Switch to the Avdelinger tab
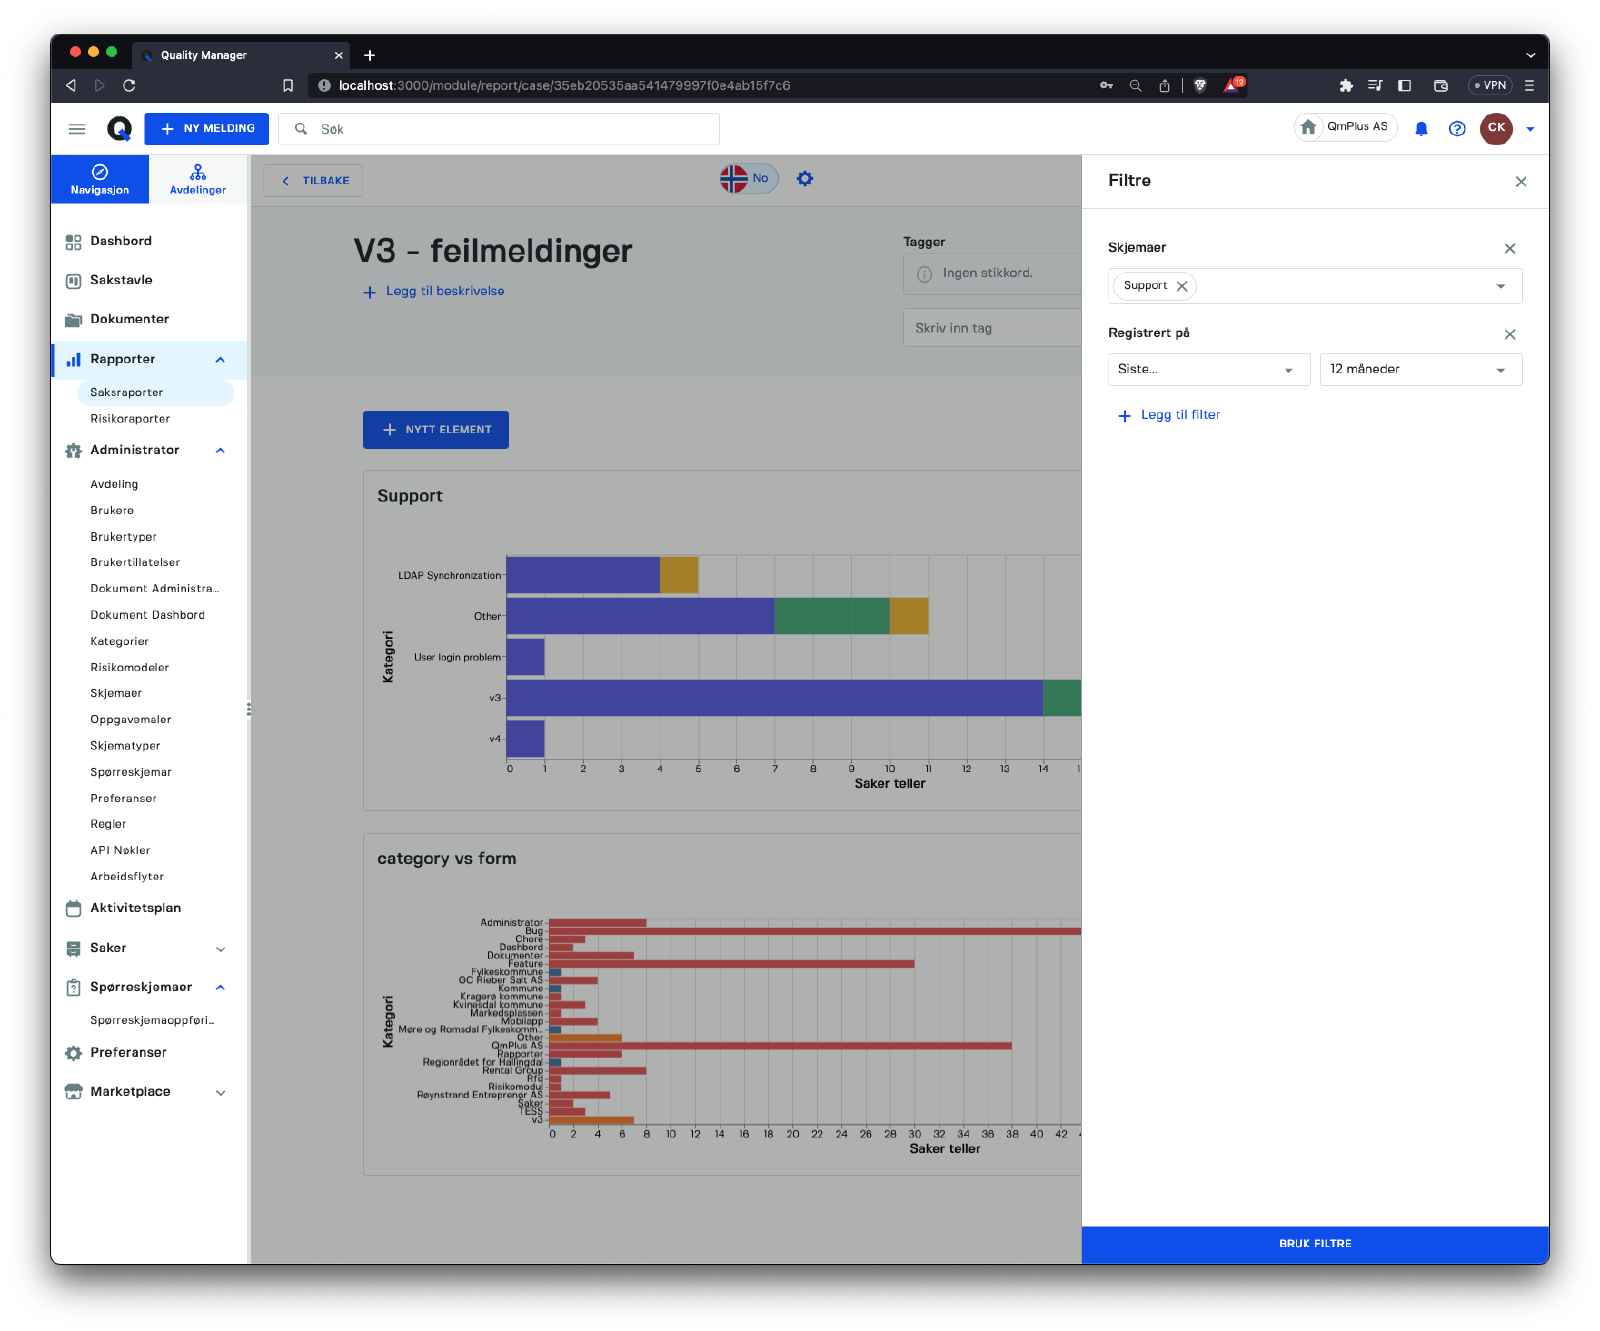1600x1331 pixels. (198, 179)
